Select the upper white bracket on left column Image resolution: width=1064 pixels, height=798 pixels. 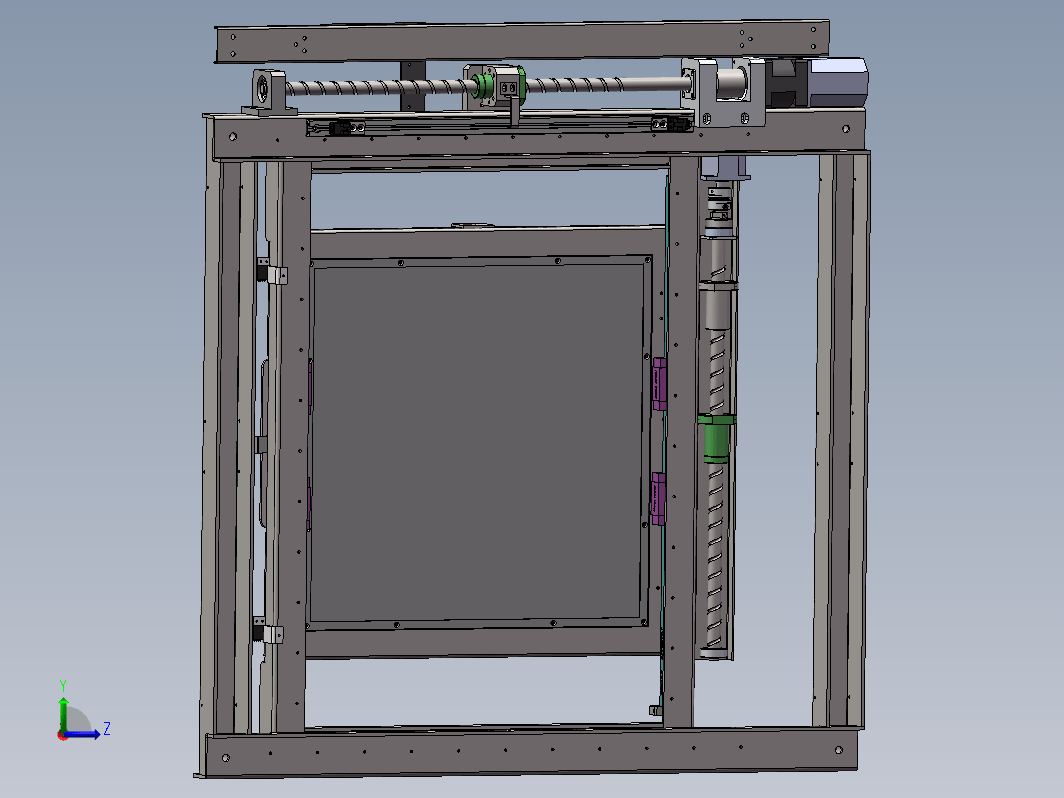277,276
